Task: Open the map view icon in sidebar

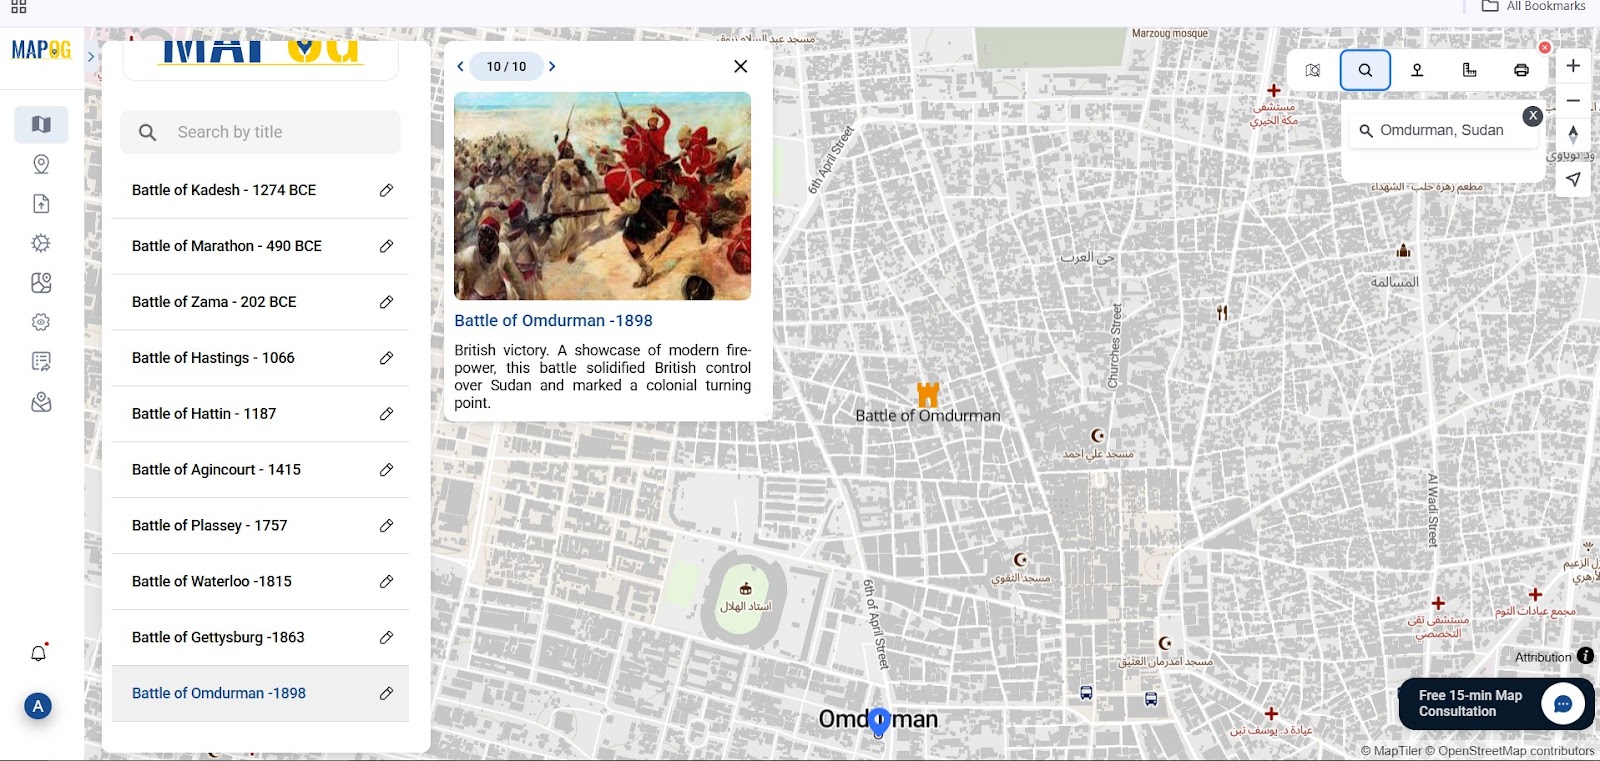Action: point(41,125)
